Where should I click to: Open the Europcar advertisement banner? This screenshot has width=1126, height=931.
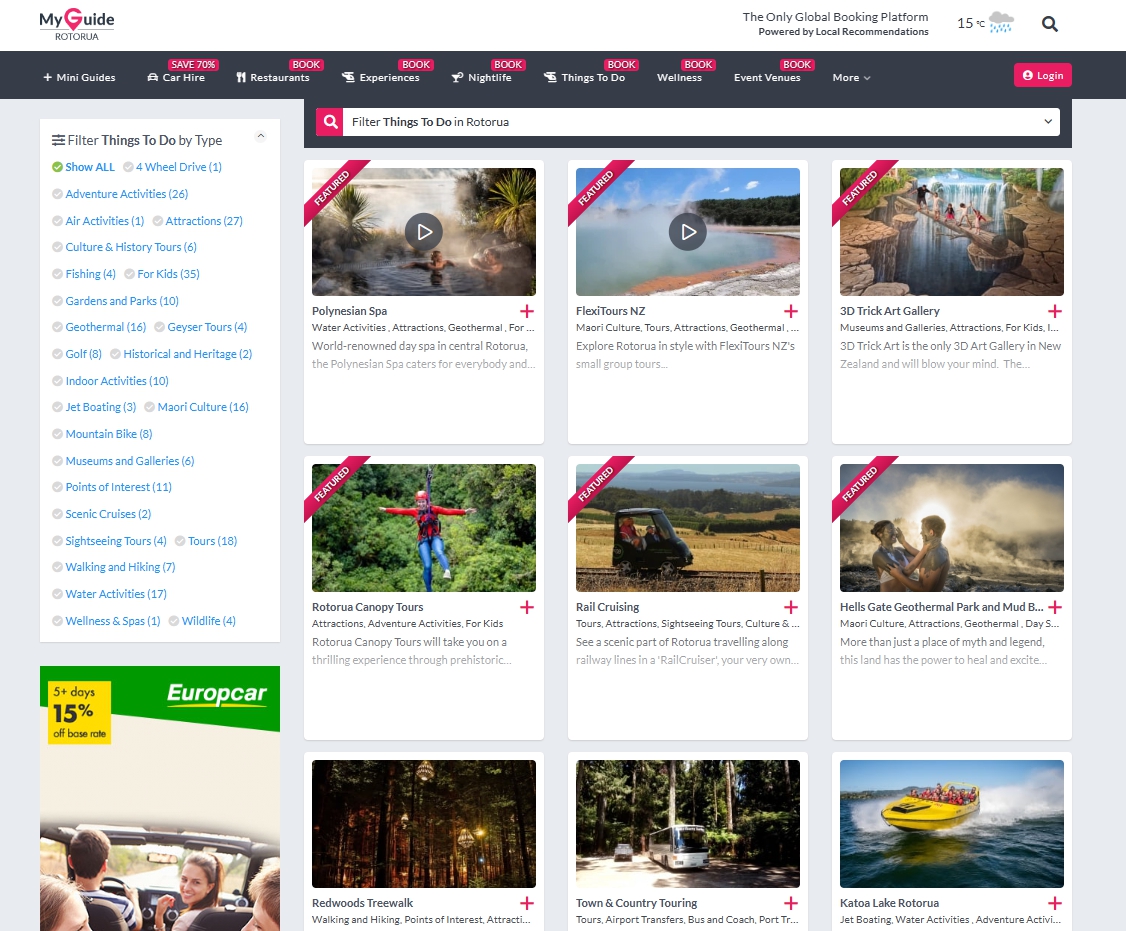160,798
